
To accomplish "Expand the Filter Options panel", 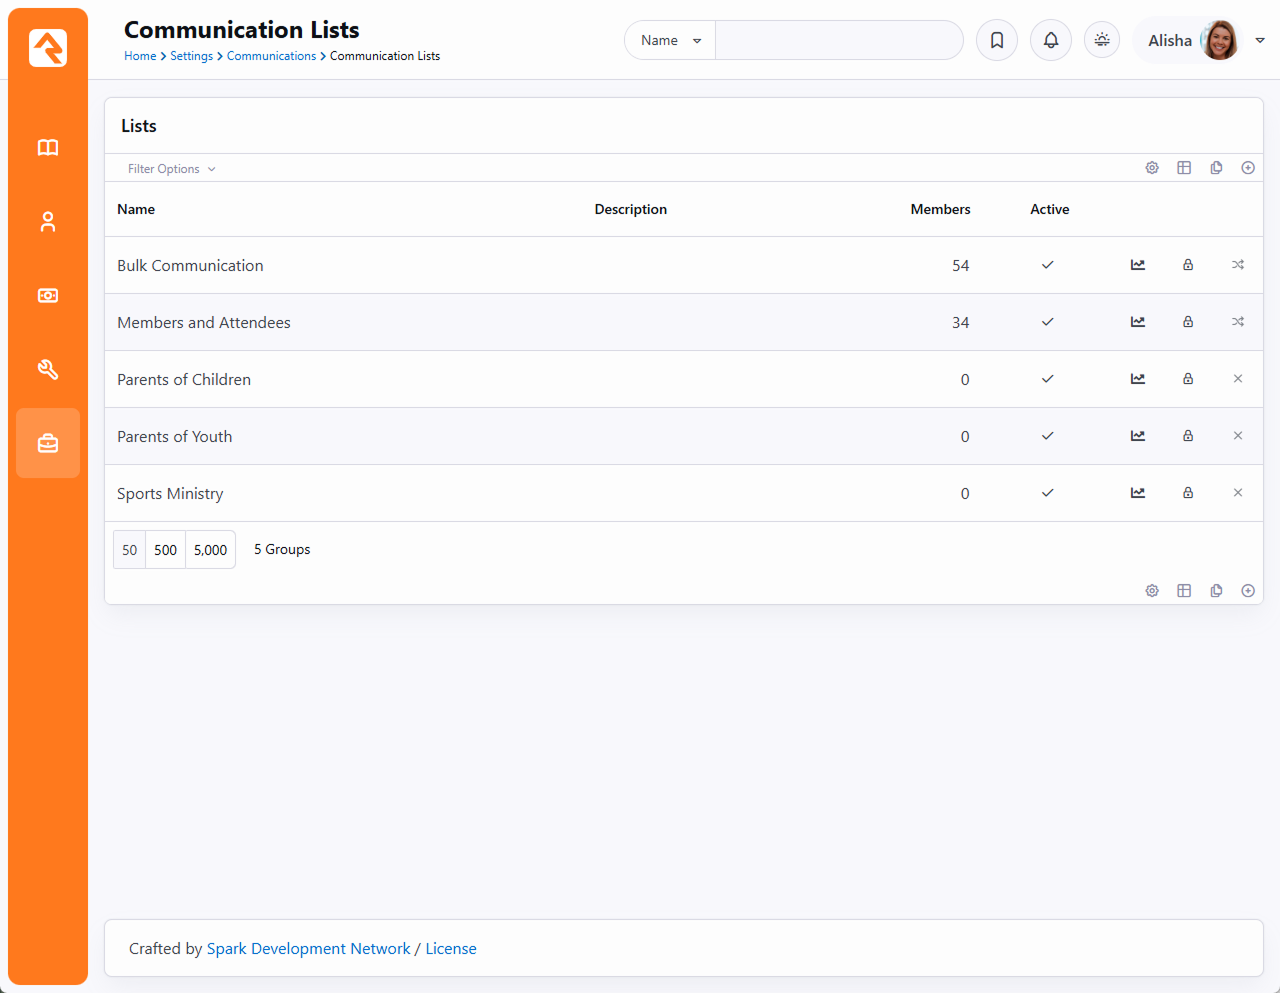I will coord(171,169).
